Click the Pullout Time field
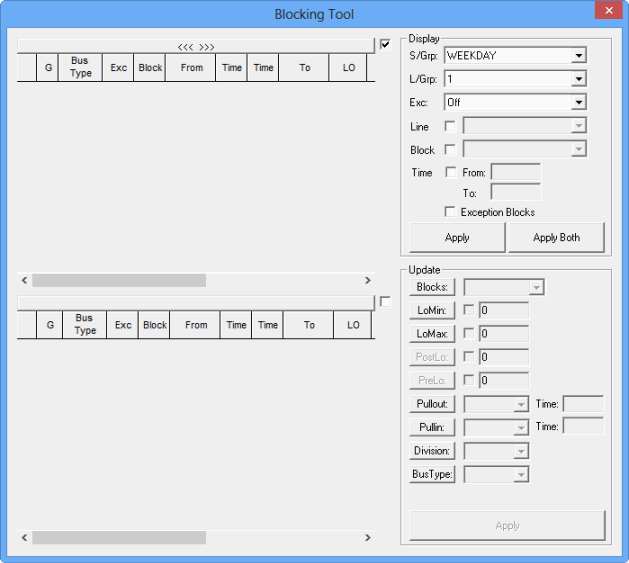 (x=583, y=404)
